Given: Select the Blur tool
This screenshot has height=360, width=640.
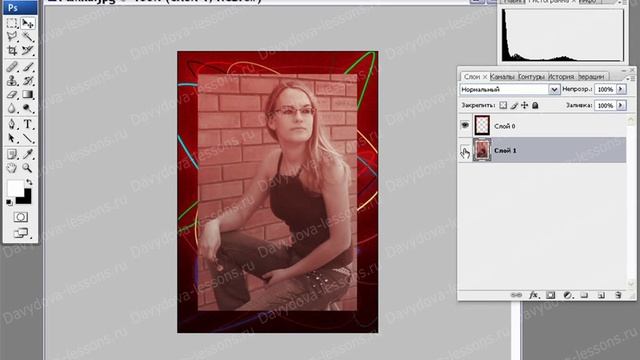Looking at the screenshot, I should tap(12, 108).
